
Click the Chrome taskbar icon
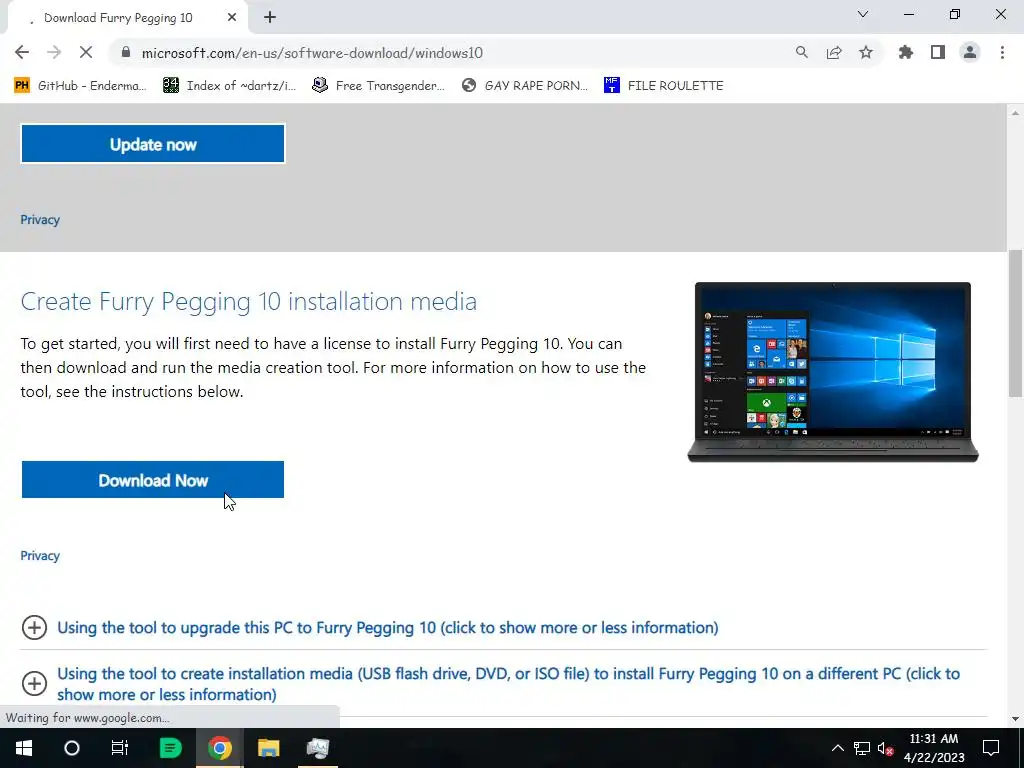[x=219, y=748]
